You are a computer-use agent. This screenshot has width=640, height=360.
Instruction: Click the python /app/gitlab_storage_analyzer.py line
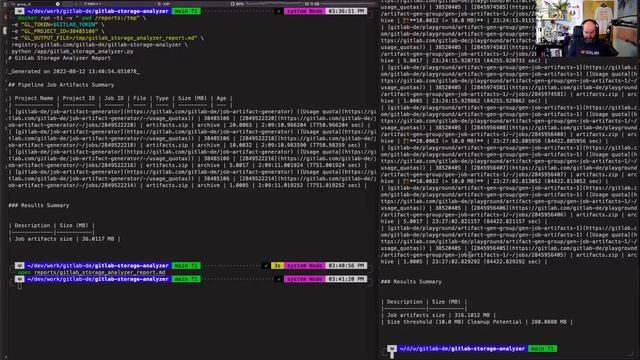tap(72, 51)
